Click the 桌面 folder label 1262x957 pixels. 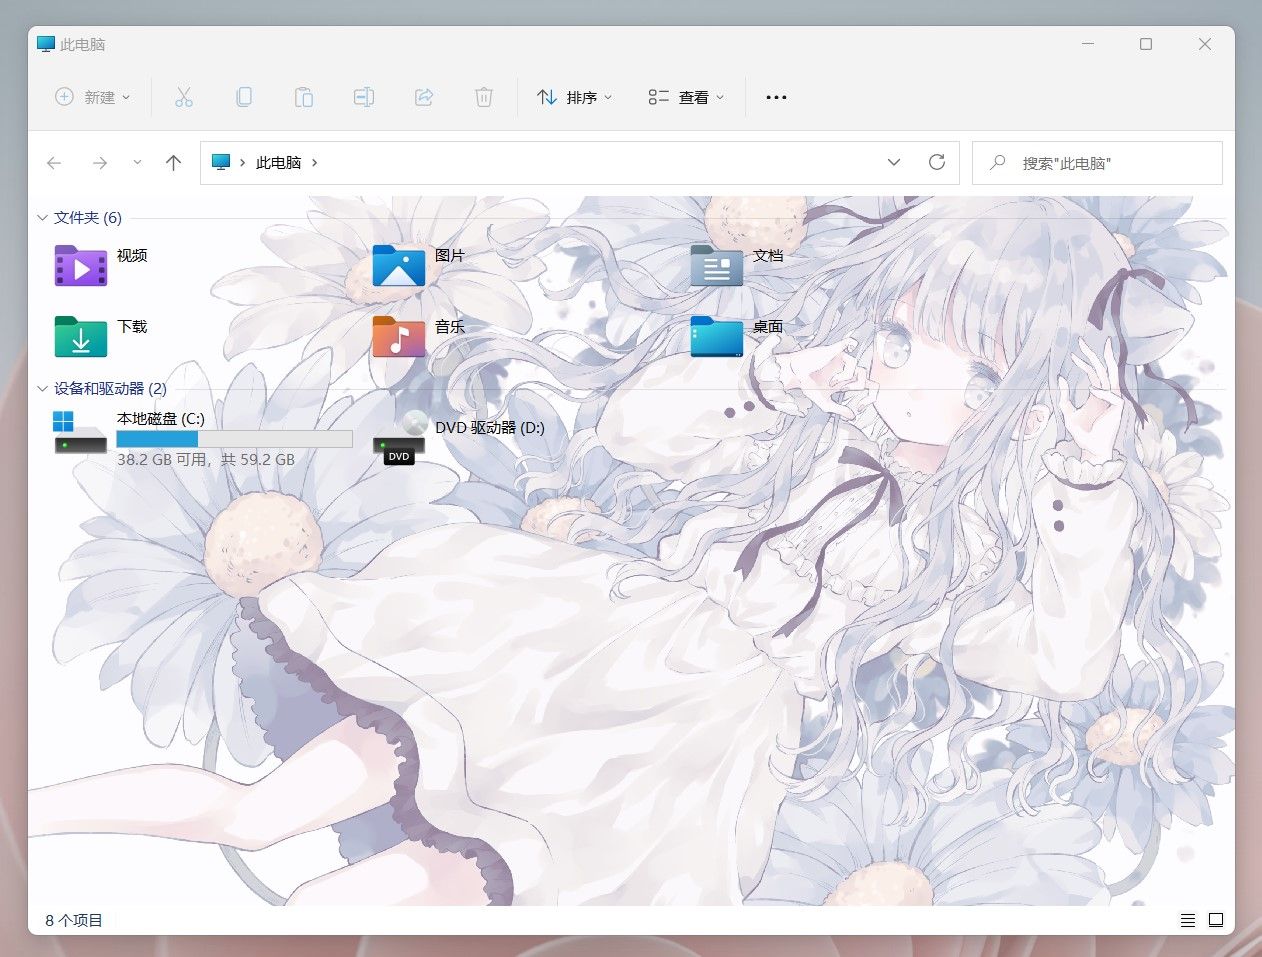[x=768, y=327]
